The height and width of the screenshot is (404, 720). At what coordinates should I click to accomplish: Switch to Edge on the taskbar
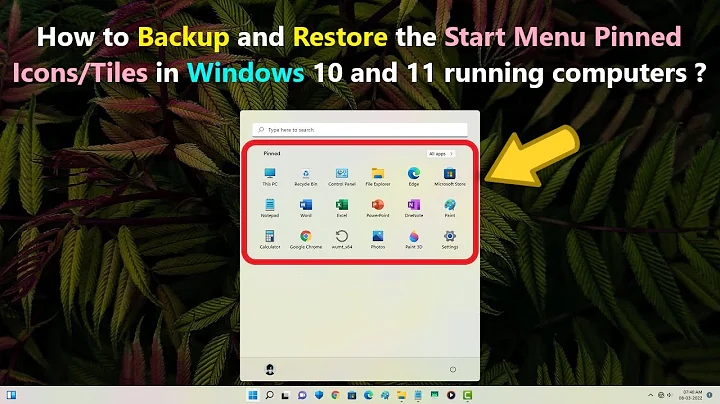[x=368, y=395]
